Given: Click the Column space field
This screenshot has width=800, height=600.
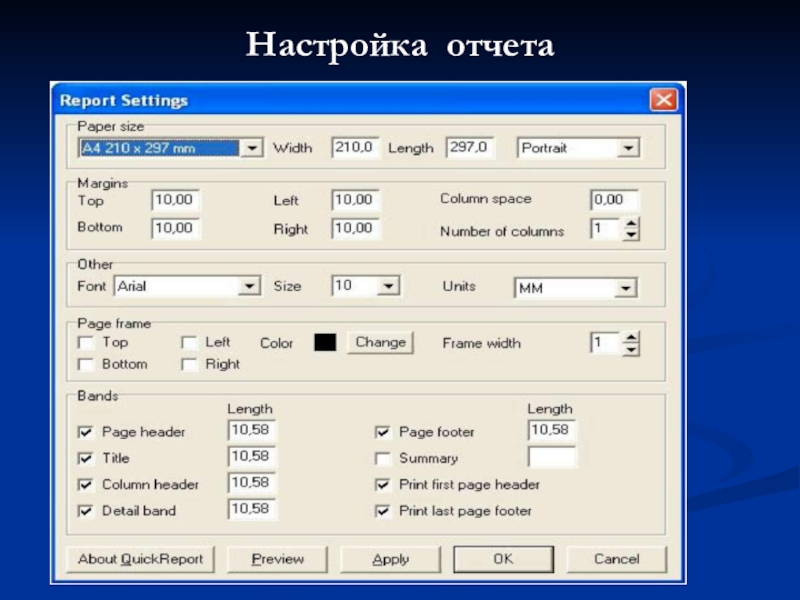Looking at the screenshot, I should pos(614,199).
